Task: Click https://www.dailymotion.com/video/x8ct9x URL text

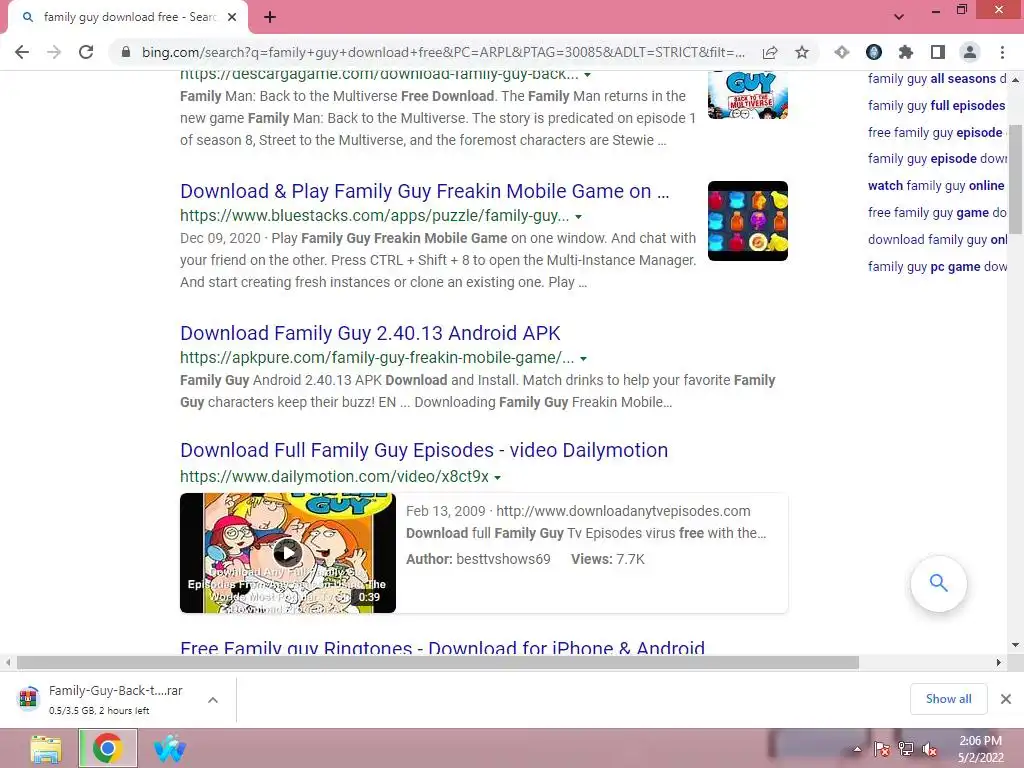Action: tap(334, 477)
